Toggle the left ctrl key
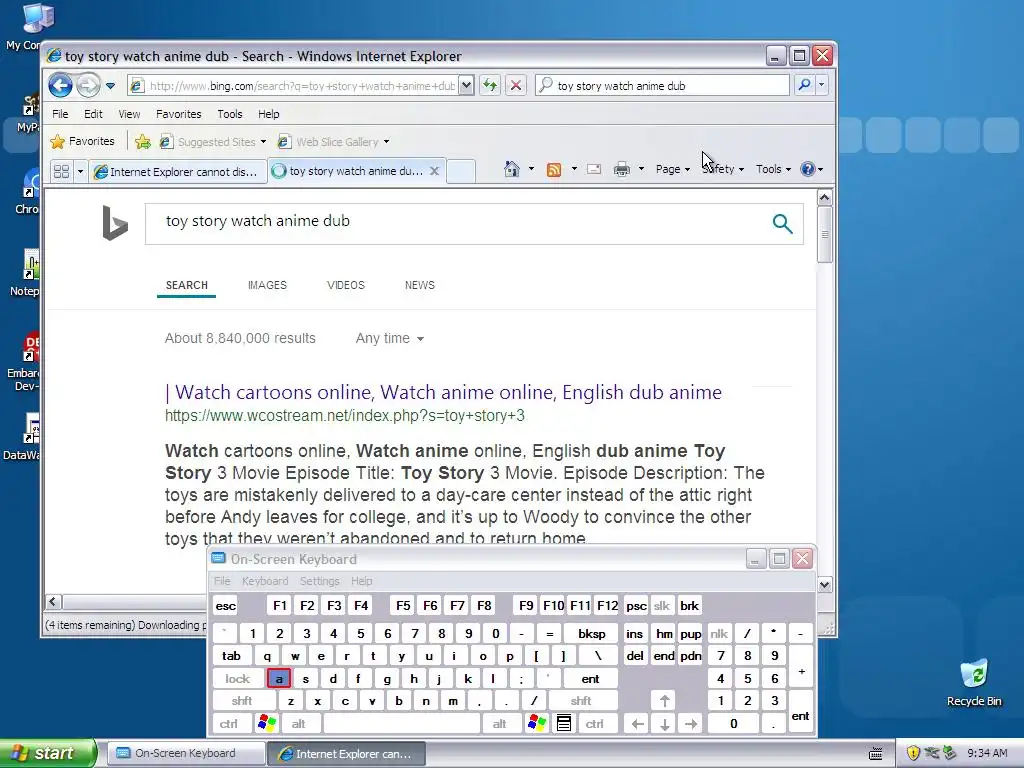The height and width of the screenshot is (768, 1024). click(229, 724)
